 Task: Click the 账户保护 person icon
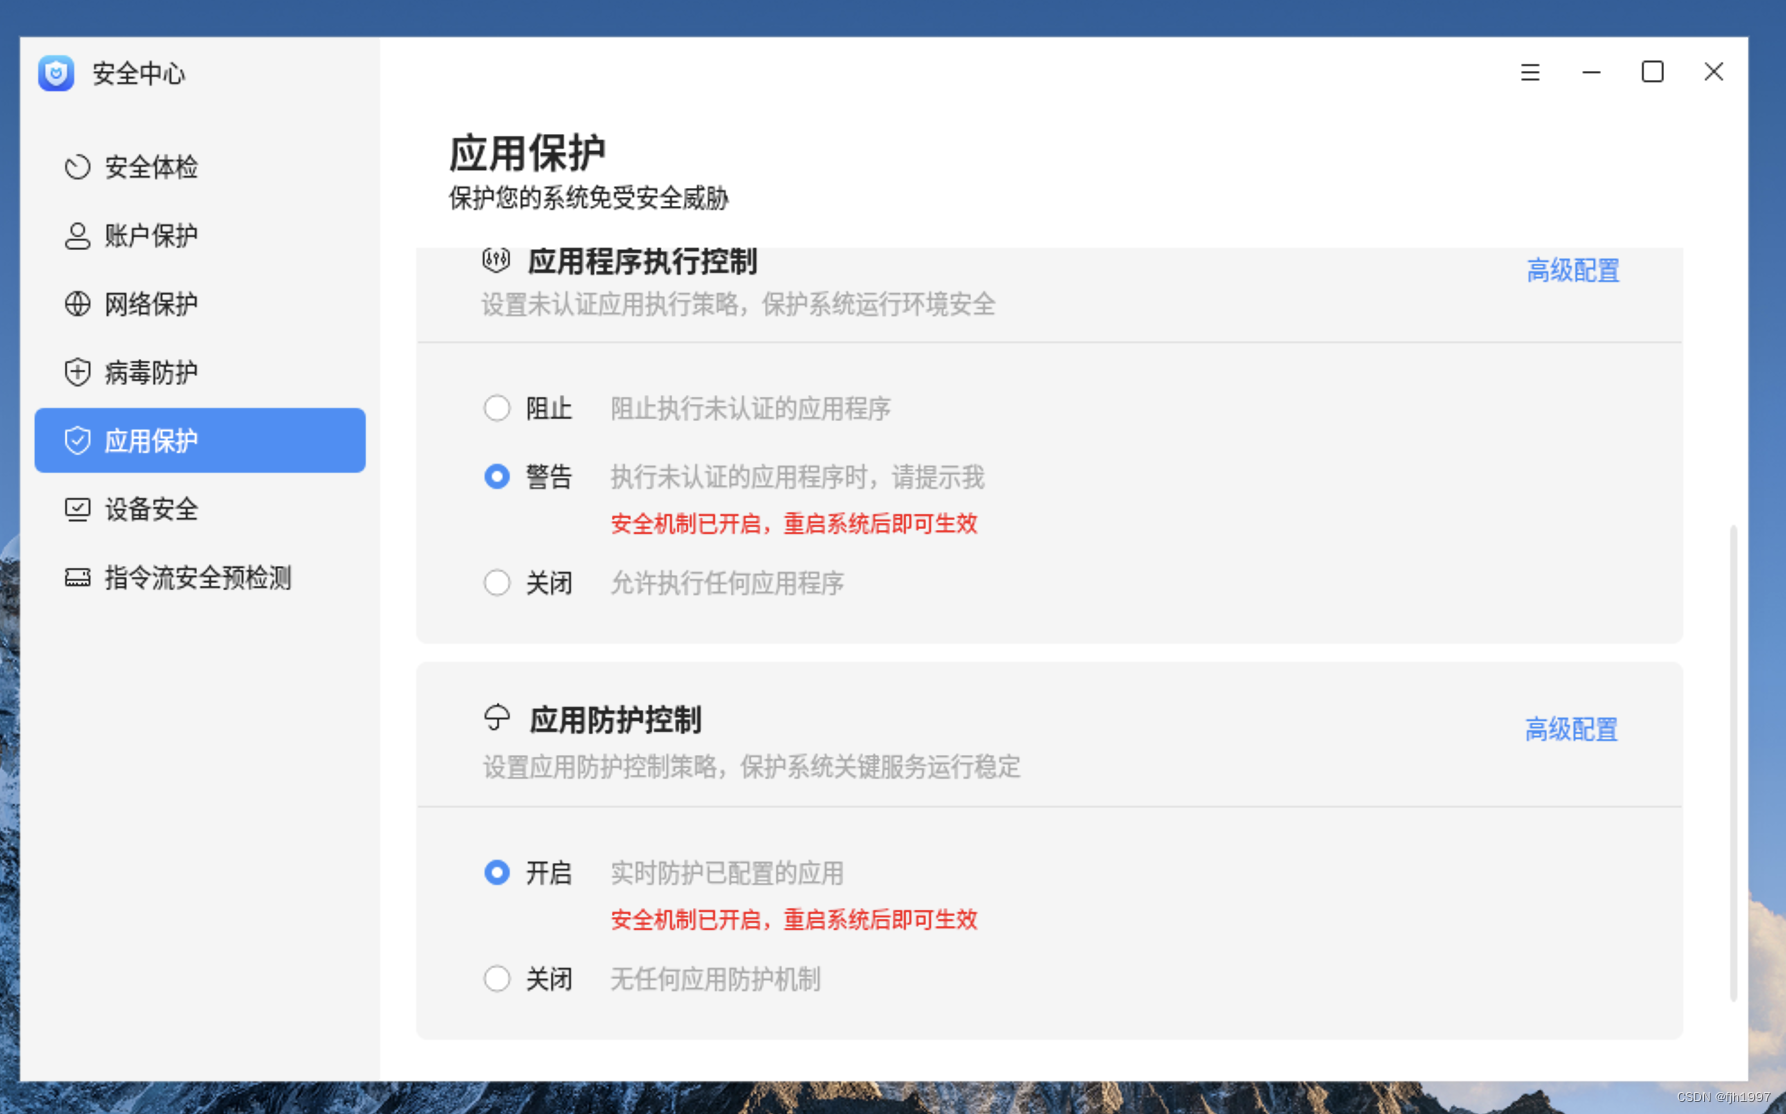77,235
